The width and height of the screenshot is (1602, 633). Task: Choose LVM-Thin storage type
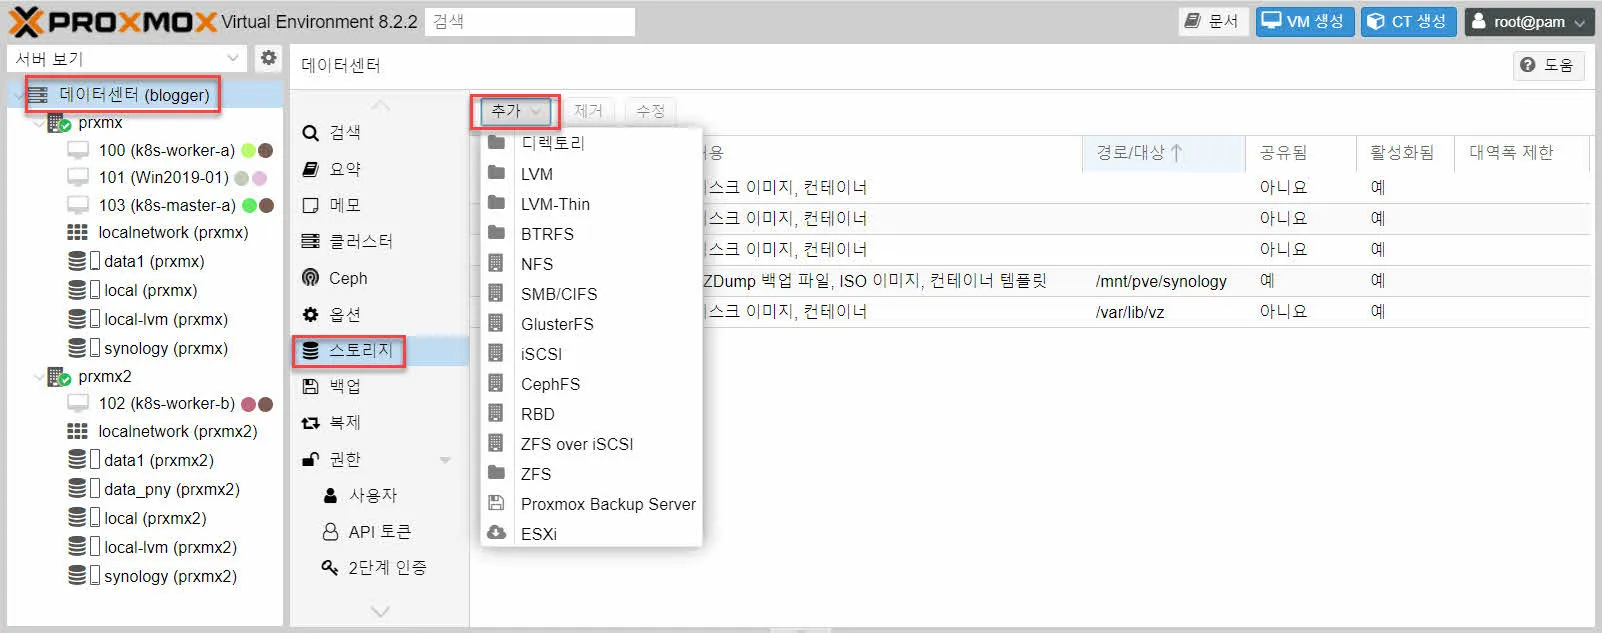[x=591, y=204]
